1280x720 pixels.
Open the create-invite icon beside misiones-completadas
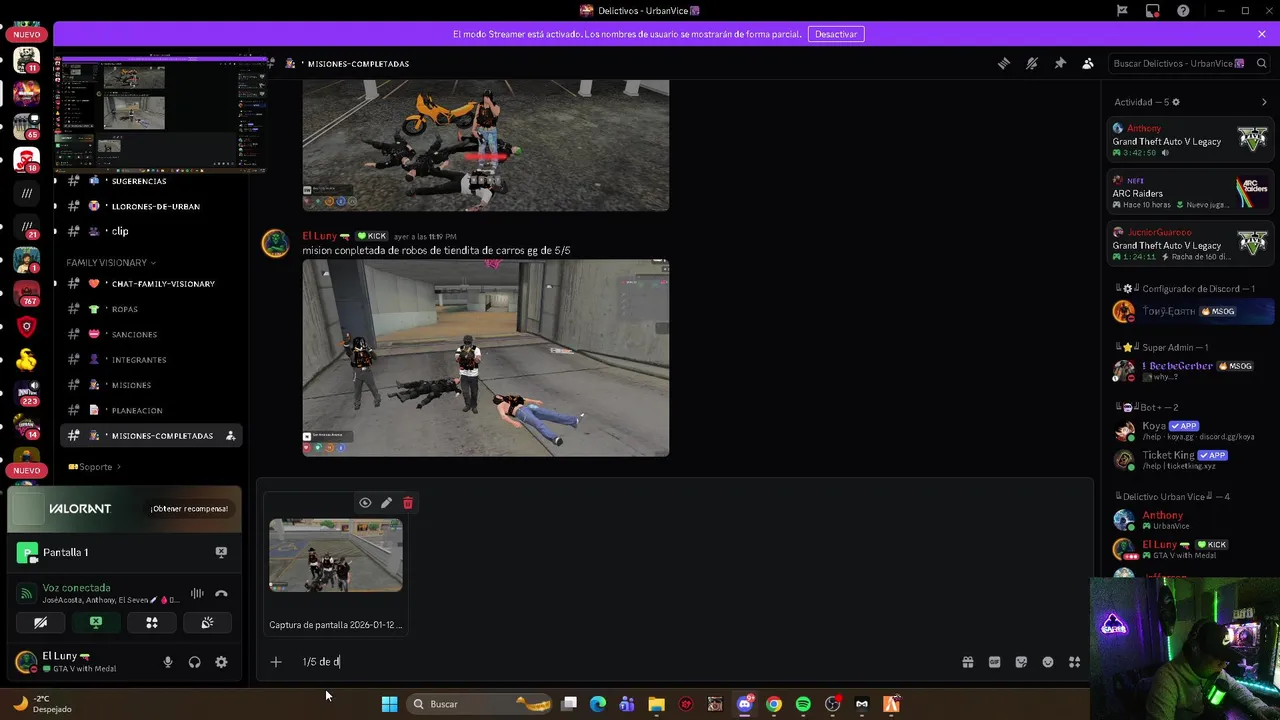(x=231, y=436)
